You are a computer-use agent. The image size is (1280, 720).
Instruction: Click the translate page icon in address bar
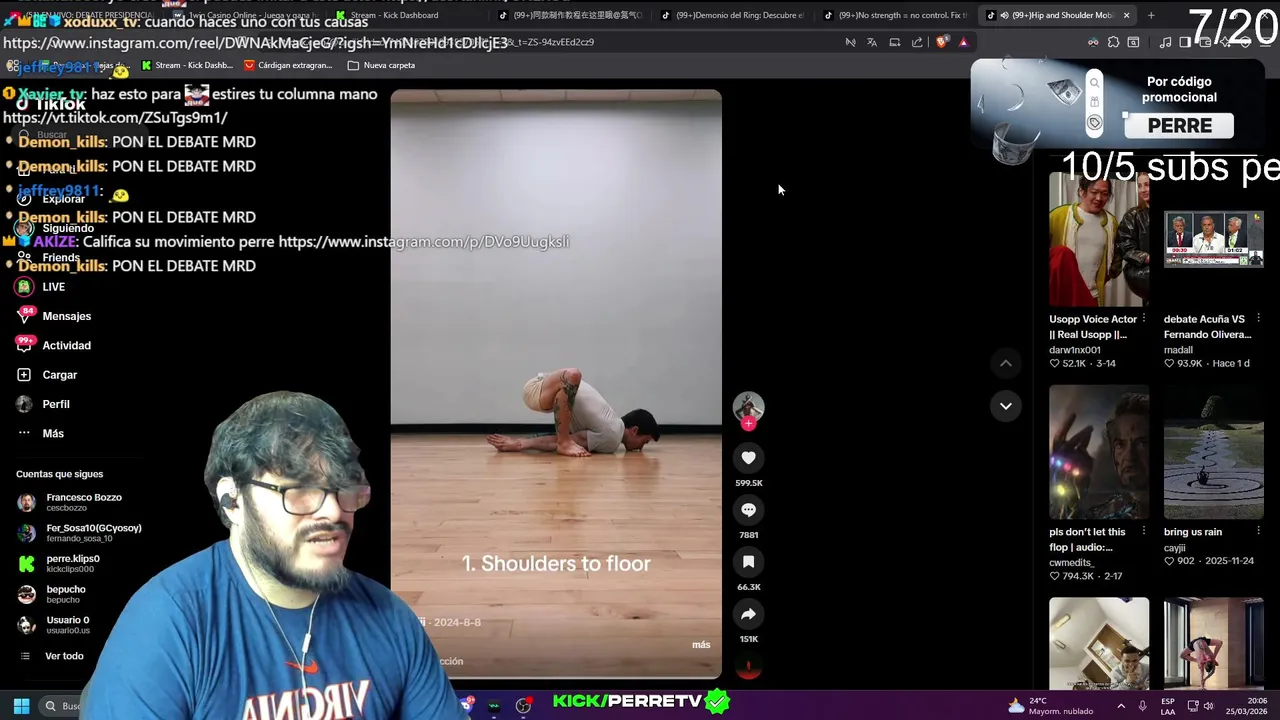point(872,42)
